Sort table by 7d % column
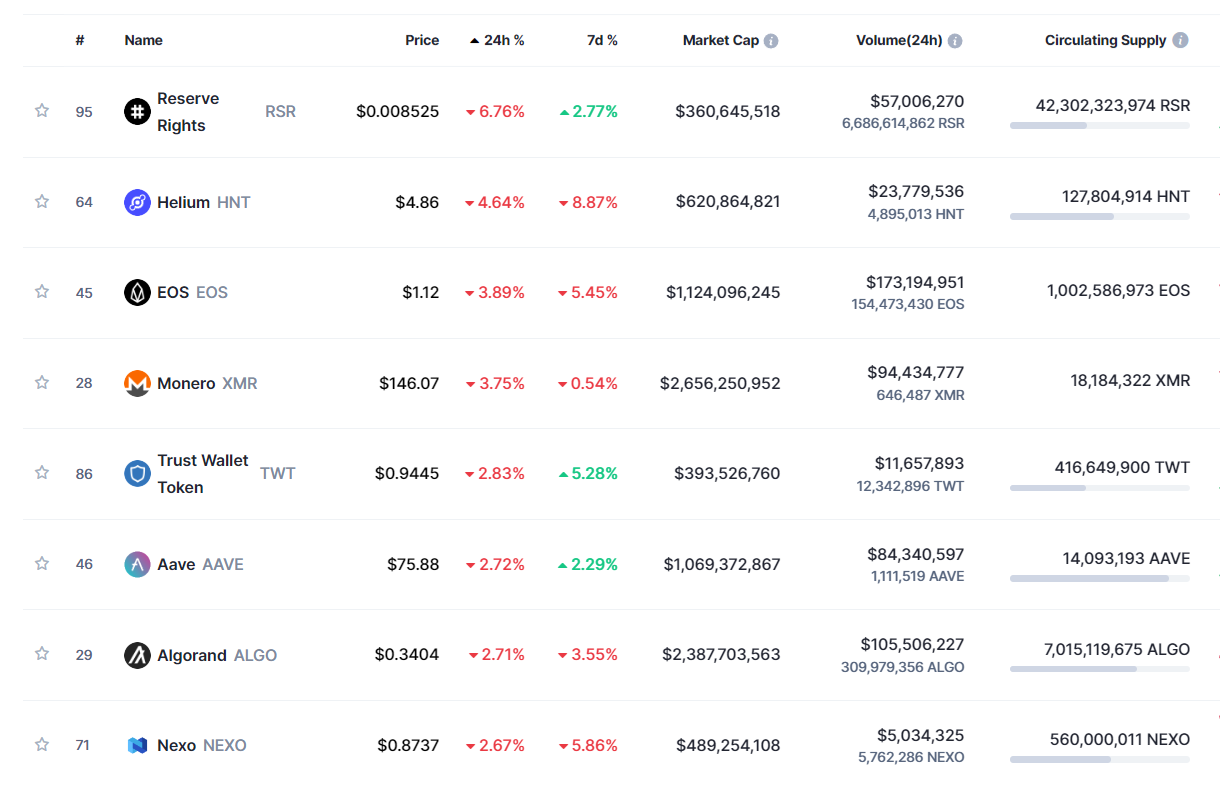 coord(602,41)
